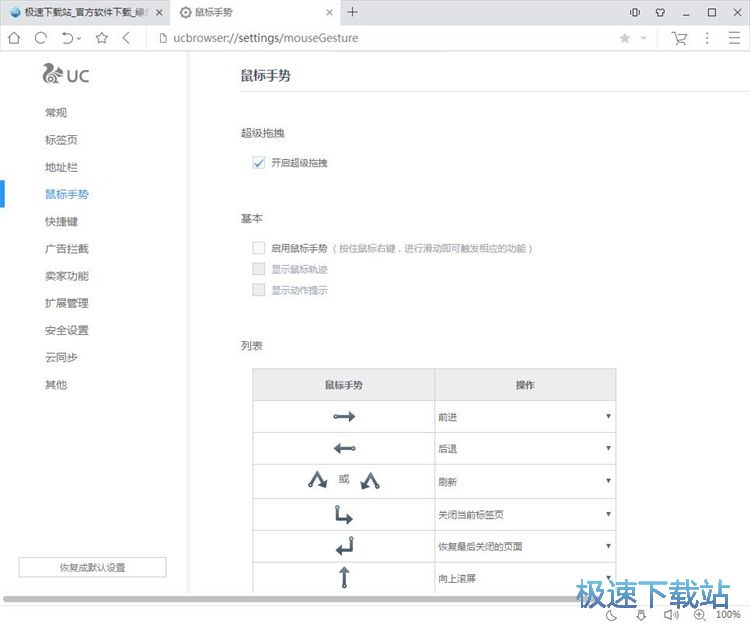The image size is (750, 624).
Task: Open 地址栏 settings section
Action: (x=61, y=167)
